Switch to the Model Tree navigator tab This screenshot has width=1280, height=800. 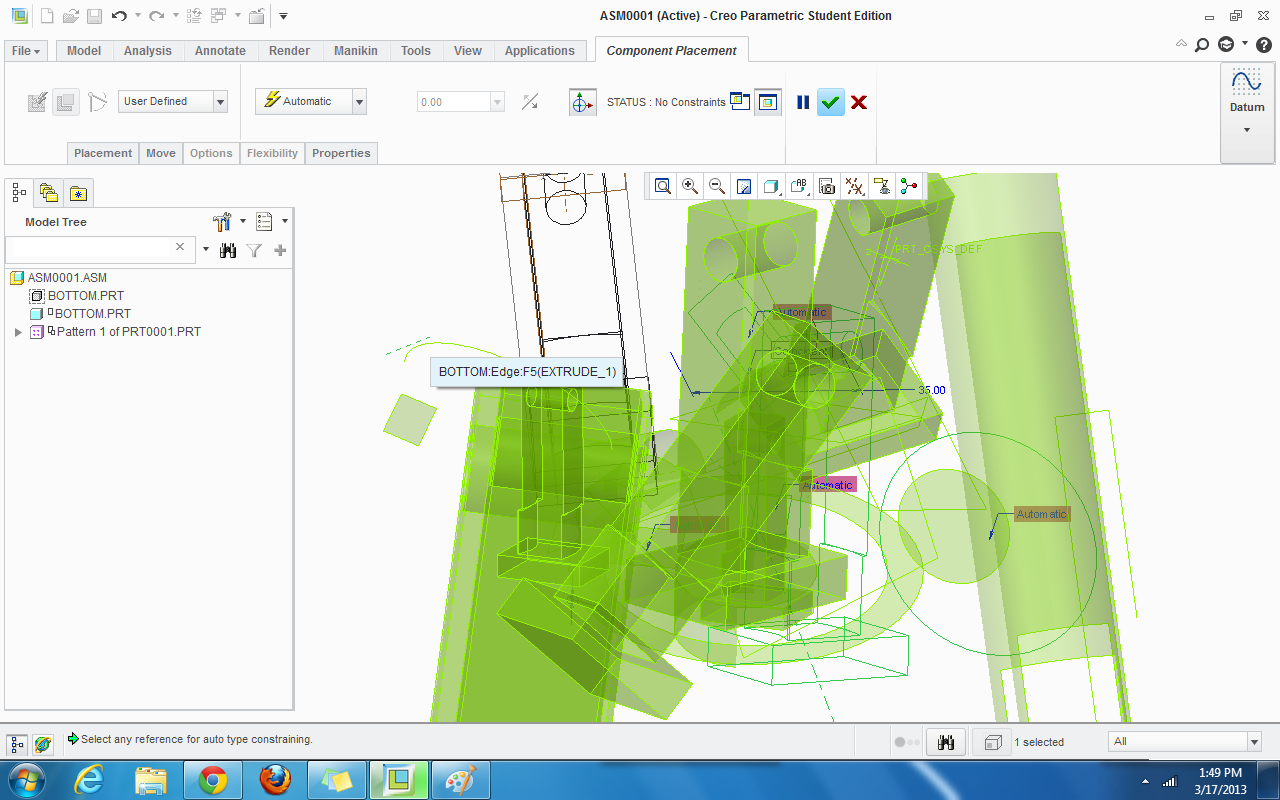(x=19, y=192)
